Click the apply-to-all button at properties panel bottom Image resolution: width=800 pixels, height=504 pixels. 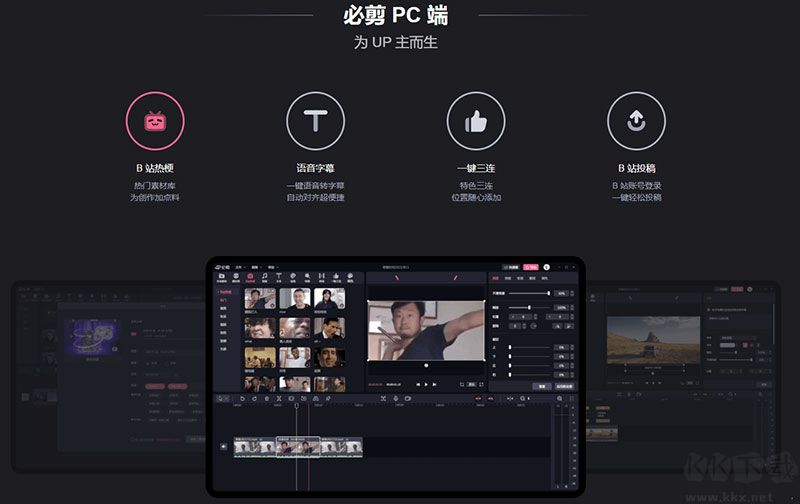[x=564, y=387]
